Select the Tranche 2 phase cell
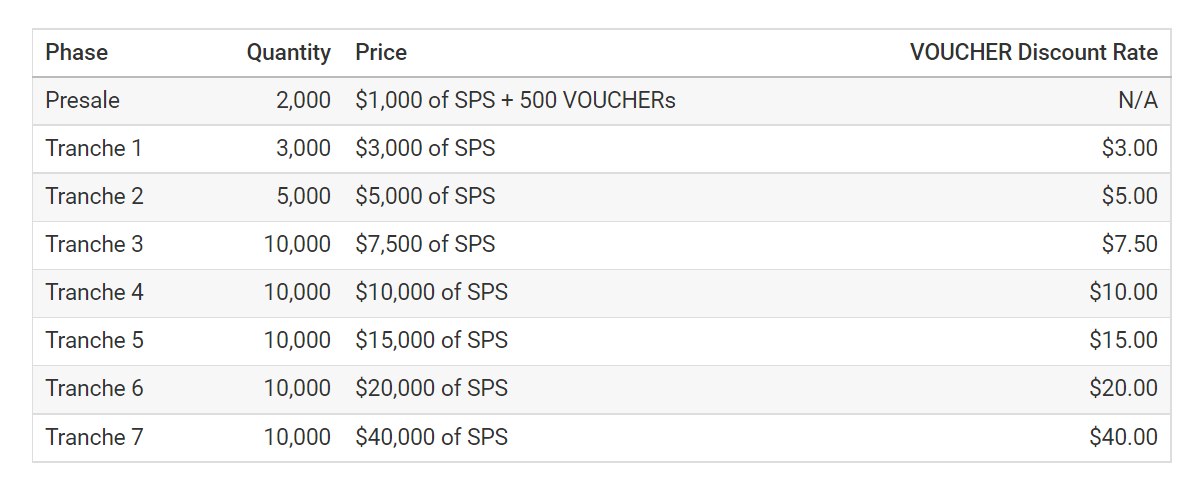Image resolution: width=1190 pixels, height=479 pixels. [94, 196]
